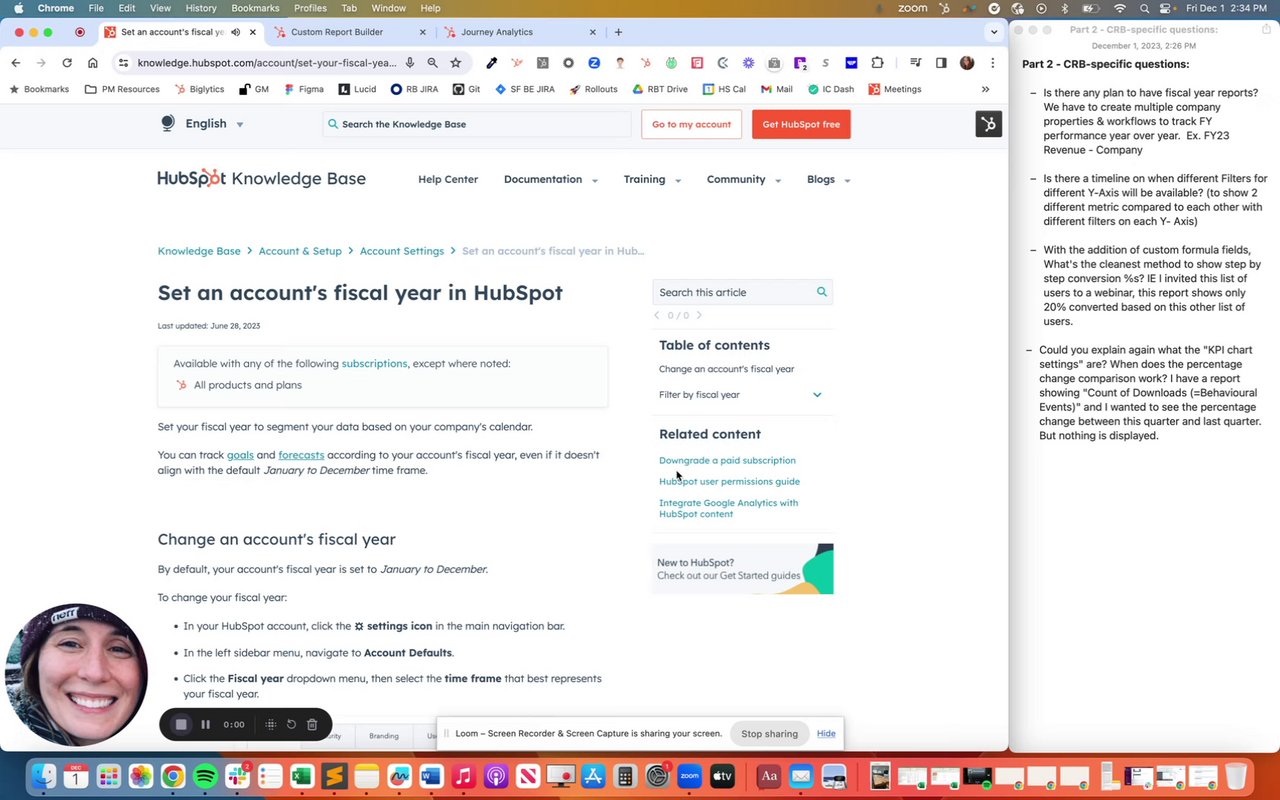Image resolution: width=1280 pixels, height=800 pixels.
Task: Open the Zoom app in the dock
Action: coord(689,776)
